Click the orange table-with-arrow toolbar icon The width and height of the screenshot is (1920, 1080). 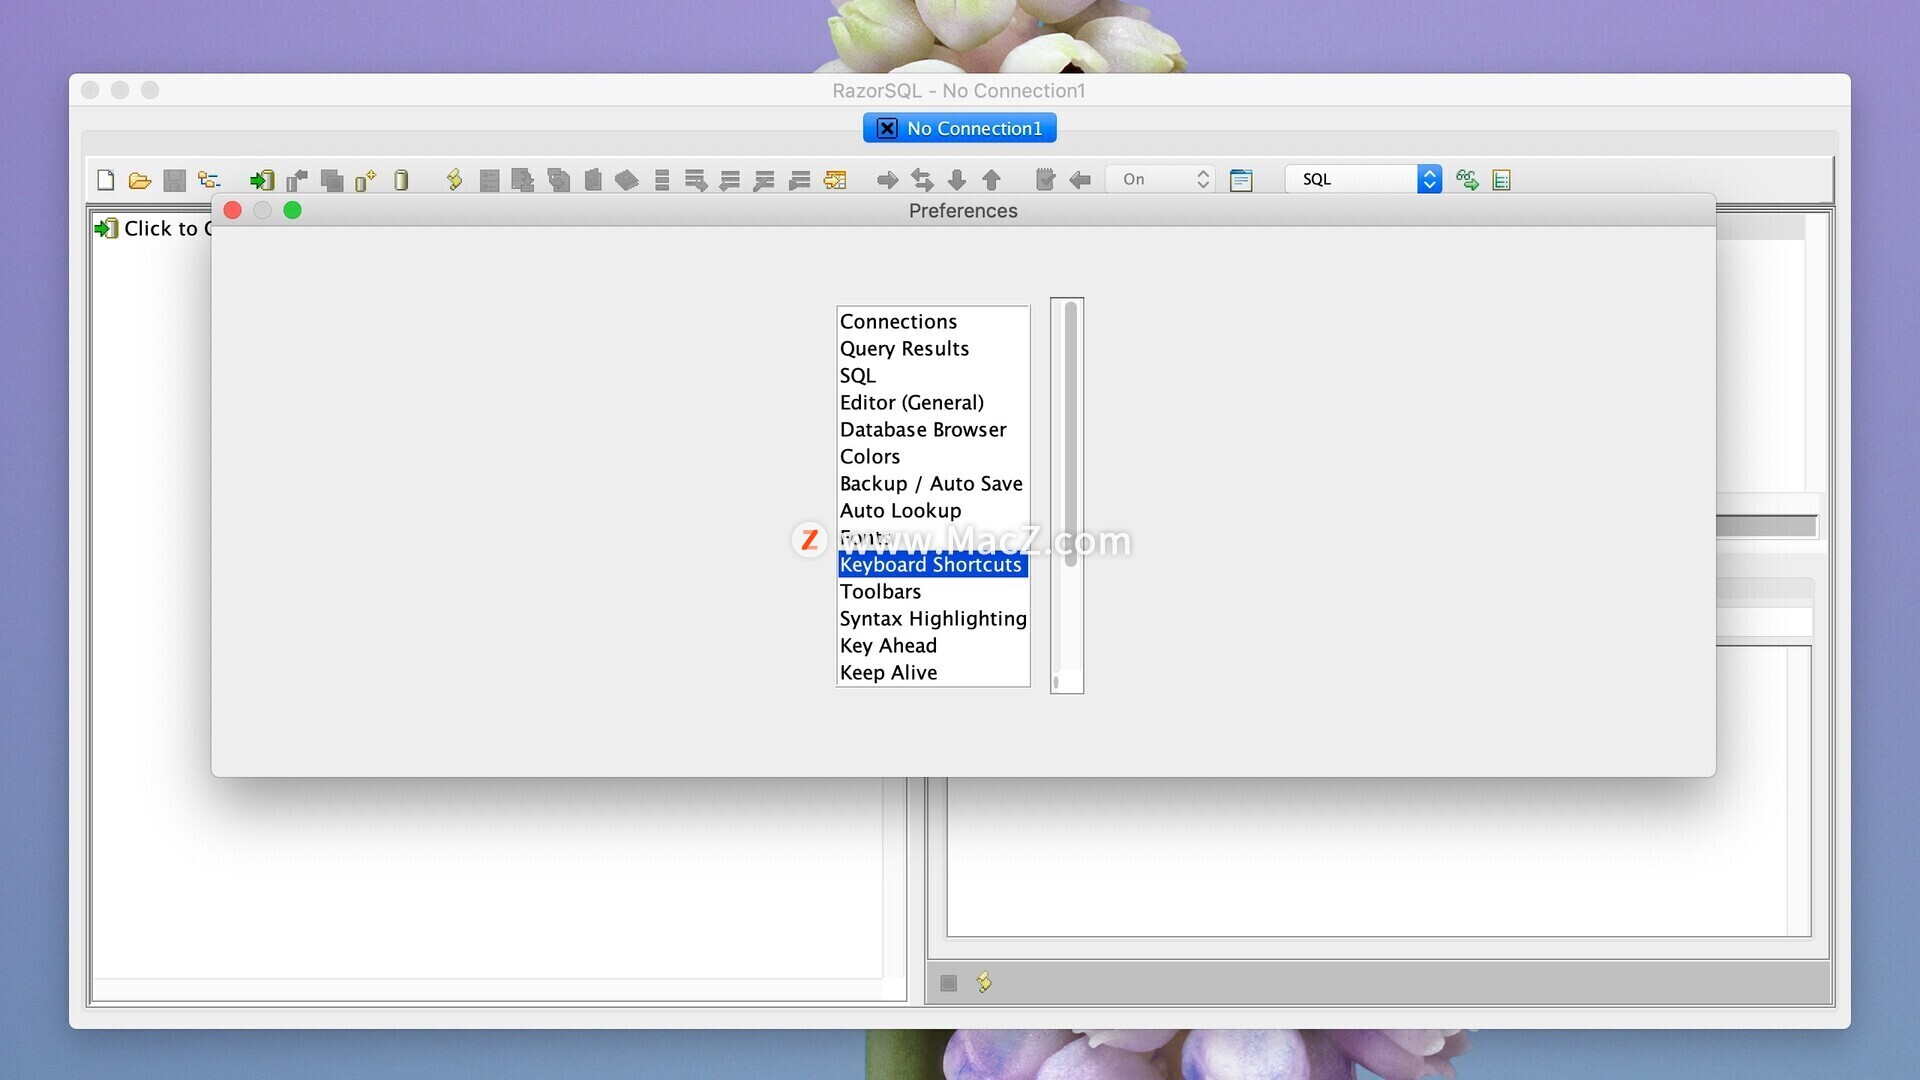click(x=835, y=180)
